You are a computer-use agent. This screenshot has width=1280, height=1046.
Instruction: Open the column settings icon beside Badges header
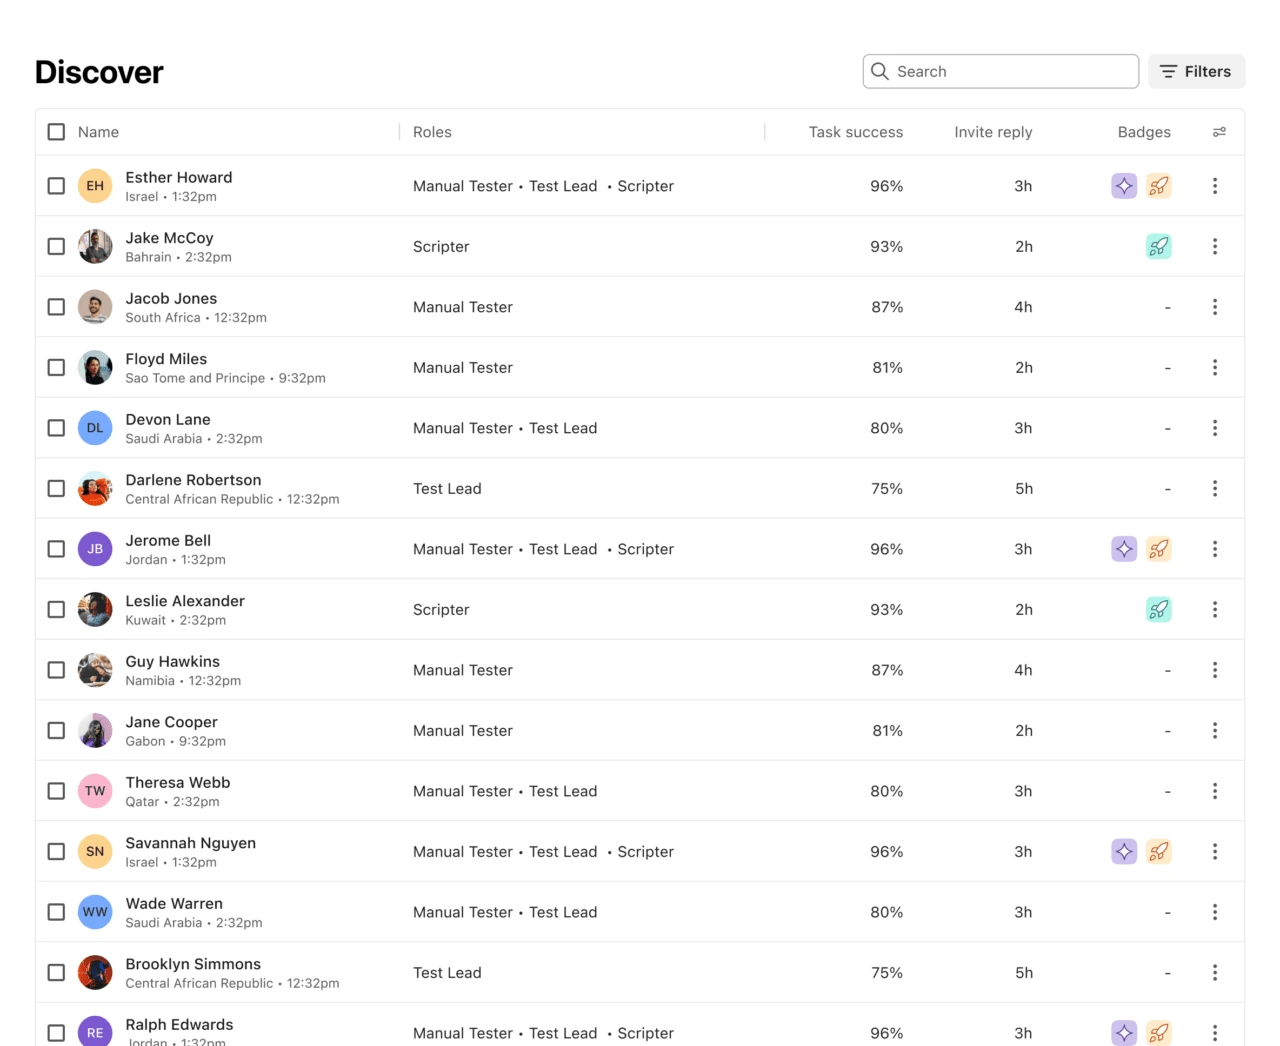point(1219,131)
